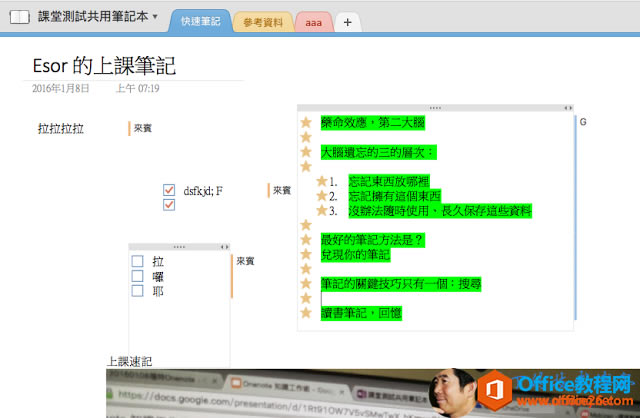
Task: Click the highlighted text 忘記東西放哪裡
Action: point(389,181)
